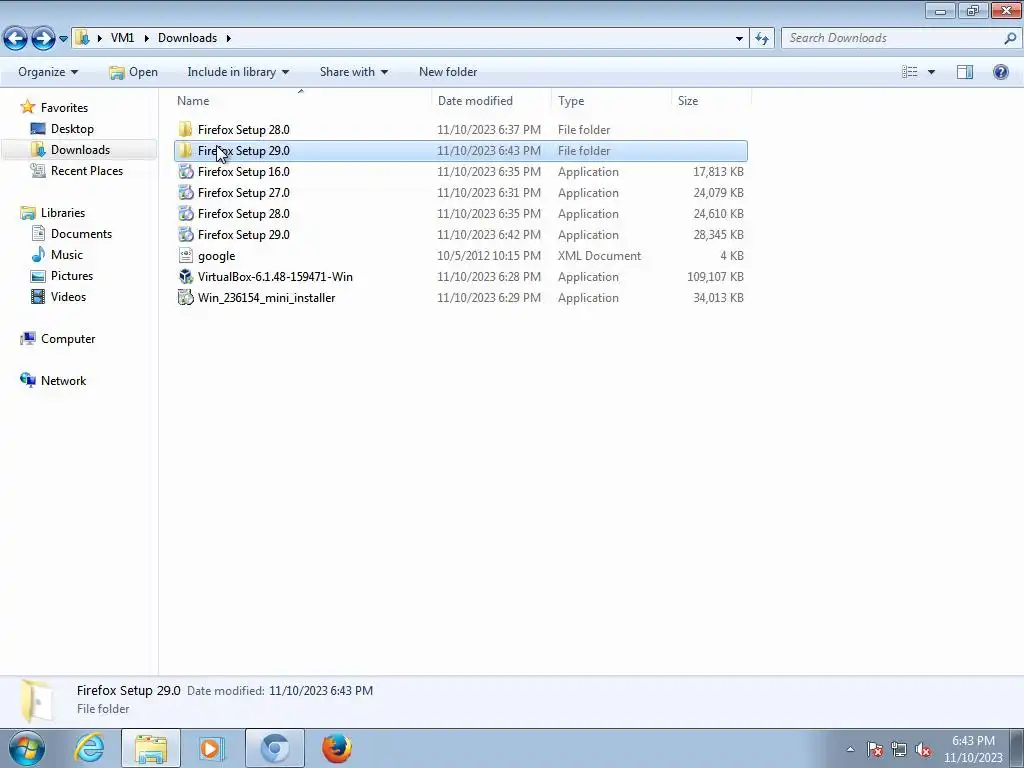The height and width of the screenshot is (768, 1024).
Task: Open Windows Explorer taskbar button
Action: (x=151, y=748)
